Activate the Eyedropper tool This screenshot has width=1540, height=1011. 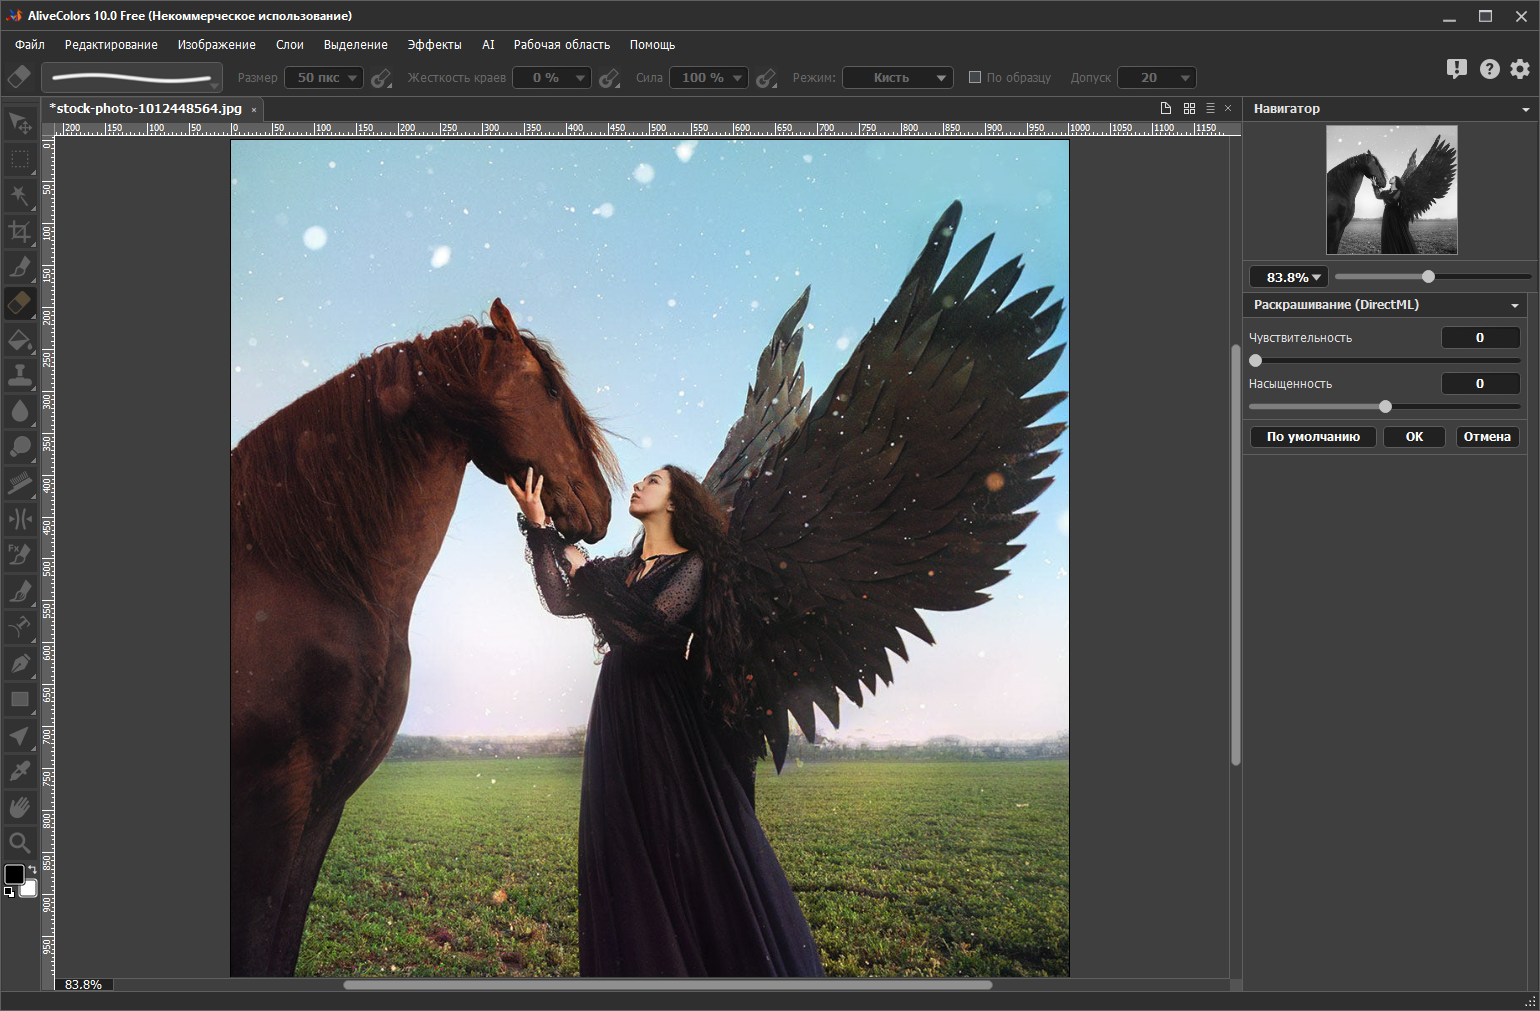pyautogui.click(x=19, y=771)
